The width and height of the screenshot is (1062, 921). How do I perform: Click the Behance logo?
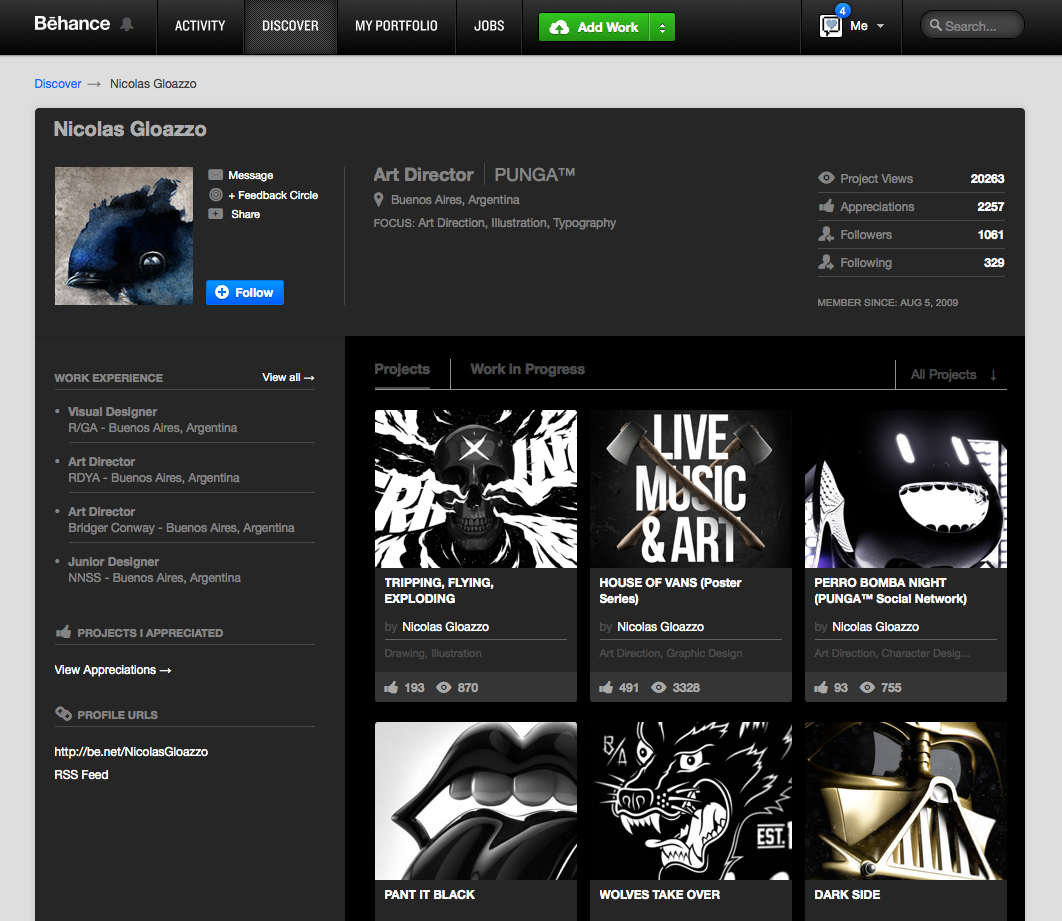click(x=72, y=24)
